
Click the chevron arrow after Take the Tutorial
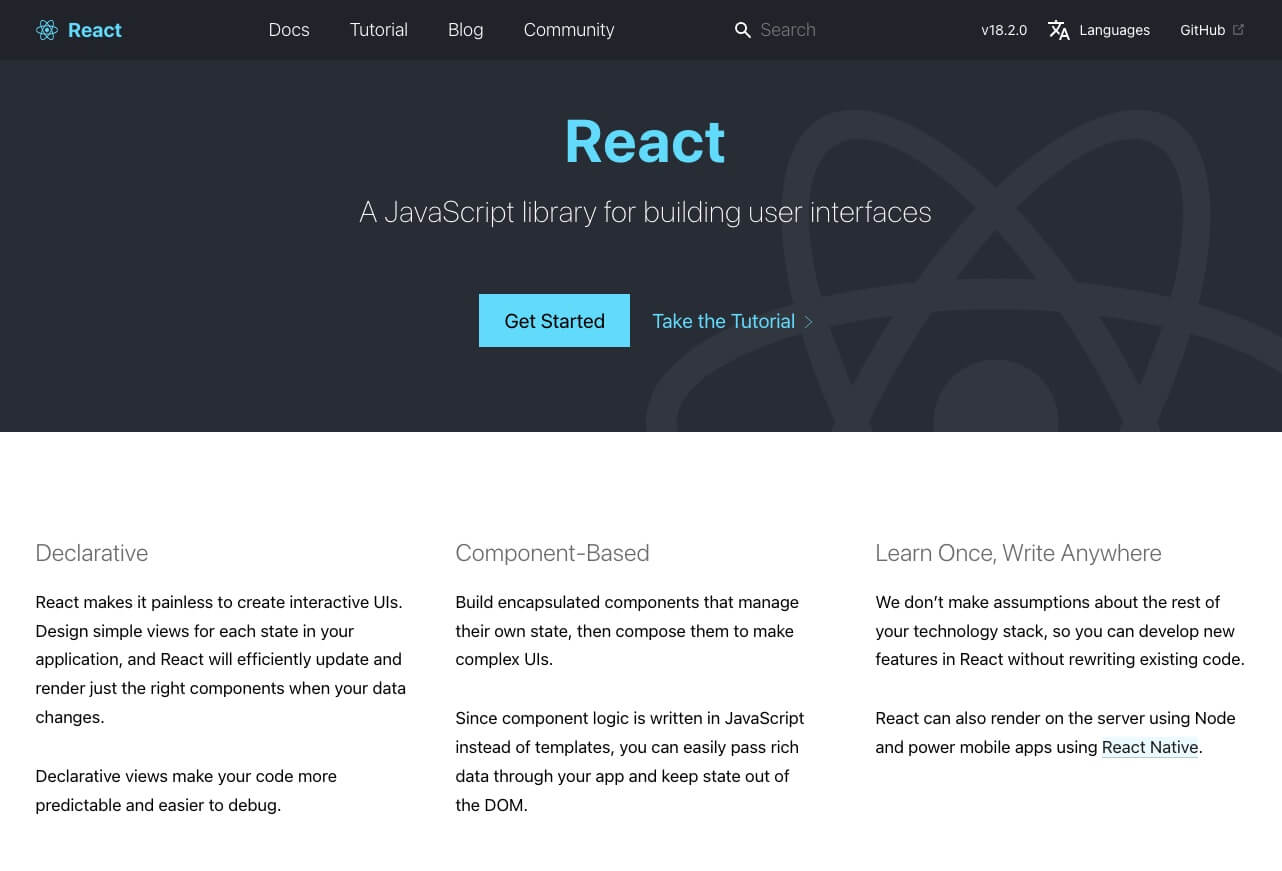coord(808,322)
